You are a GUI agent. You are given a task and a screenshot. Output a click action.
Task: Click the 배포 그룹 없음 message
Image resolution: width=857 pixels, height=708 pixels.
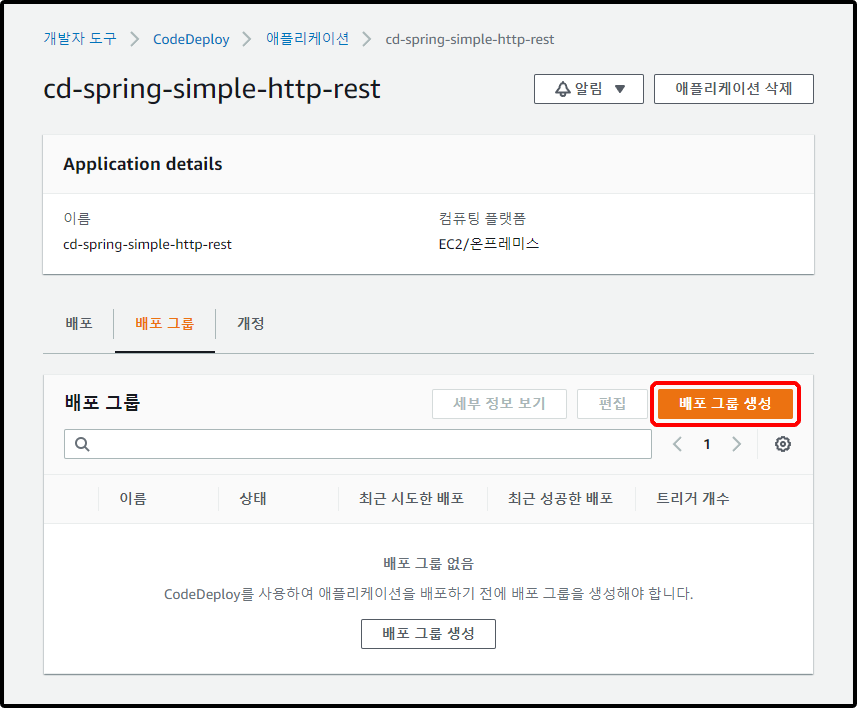428,563
